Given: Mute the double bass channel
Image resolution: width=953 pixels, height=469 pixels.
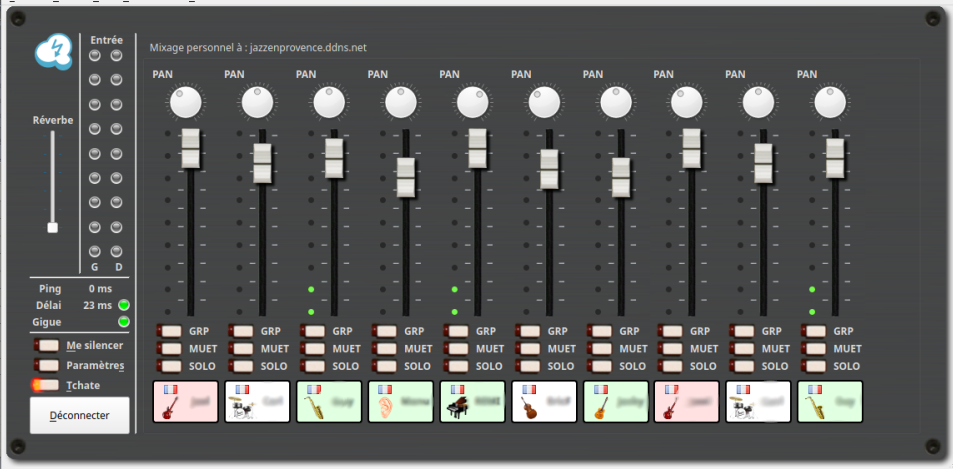Looking at the screenshot, I should pyautogui.click(x=528, y=349).
